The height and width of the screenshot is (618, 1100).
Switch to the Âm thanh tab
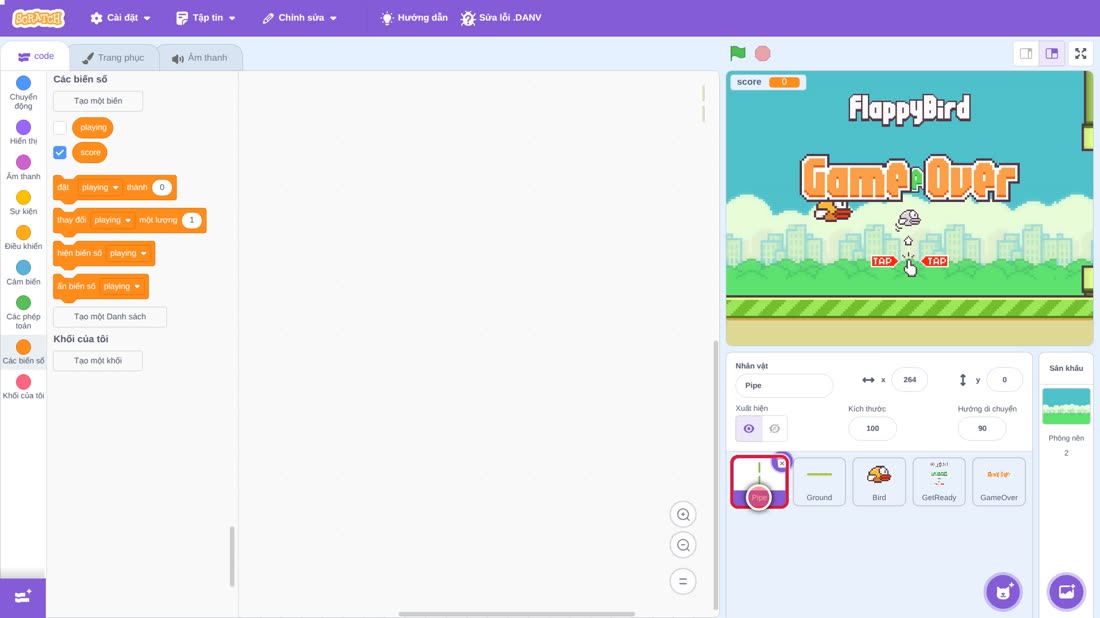(200, 58)
